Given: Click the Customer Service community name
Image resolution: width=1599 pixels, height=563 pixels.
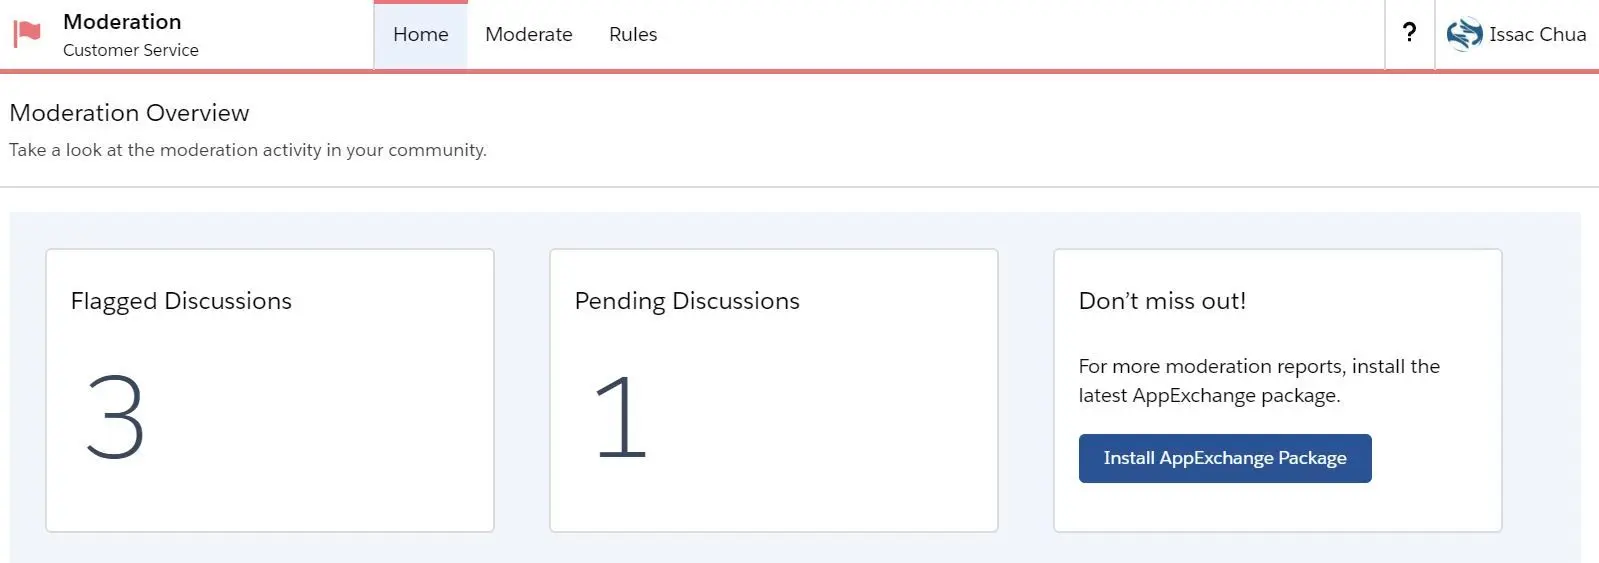Looking at the screenshot, I should (131, 50).
